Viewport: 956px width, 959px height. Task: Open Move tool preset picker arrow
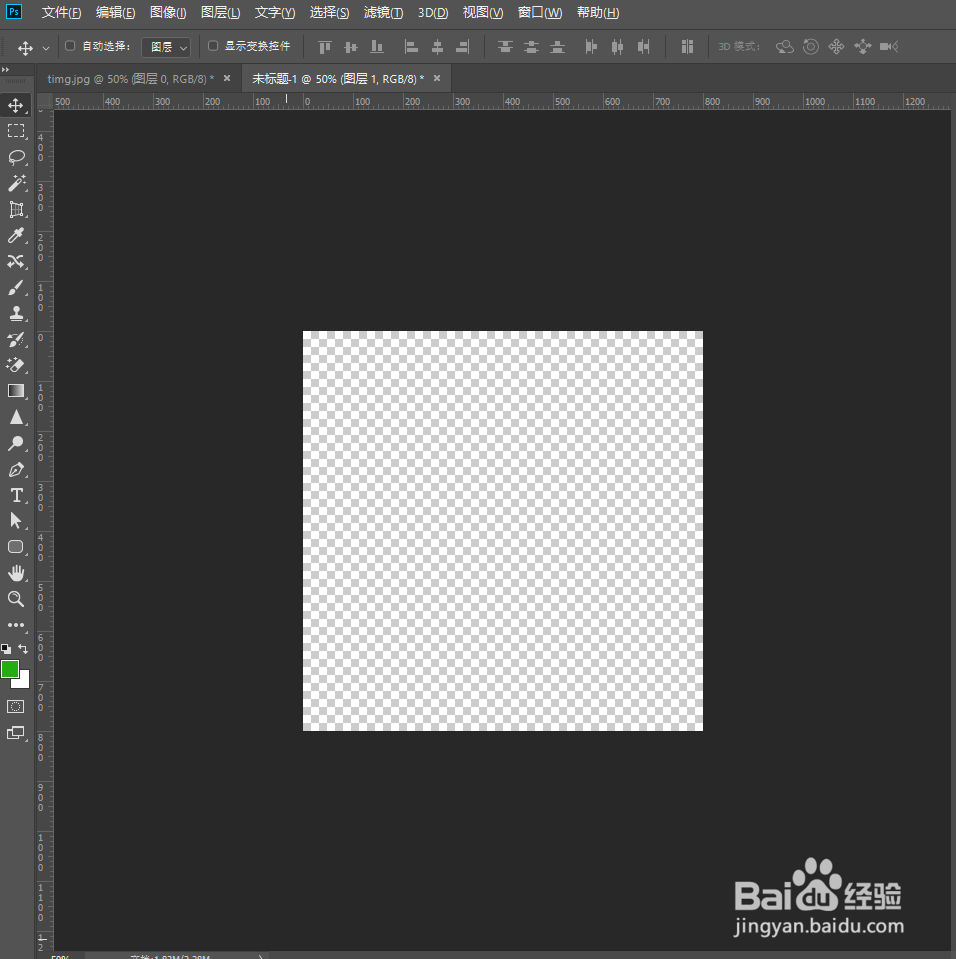[x=46, y=48]
